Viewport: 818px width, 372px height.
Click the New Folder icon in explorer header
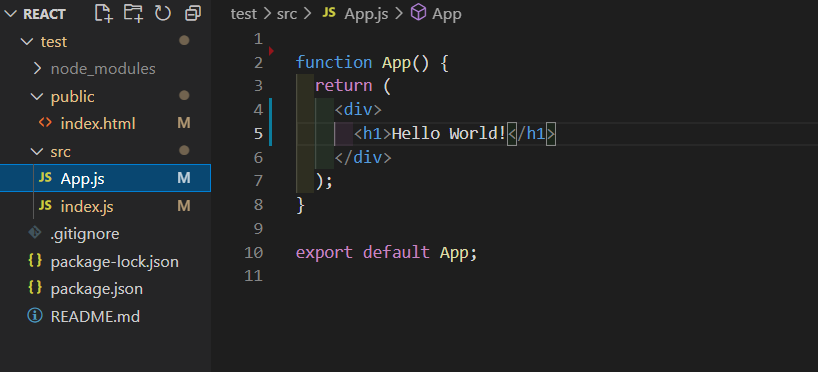click(134, 14)
